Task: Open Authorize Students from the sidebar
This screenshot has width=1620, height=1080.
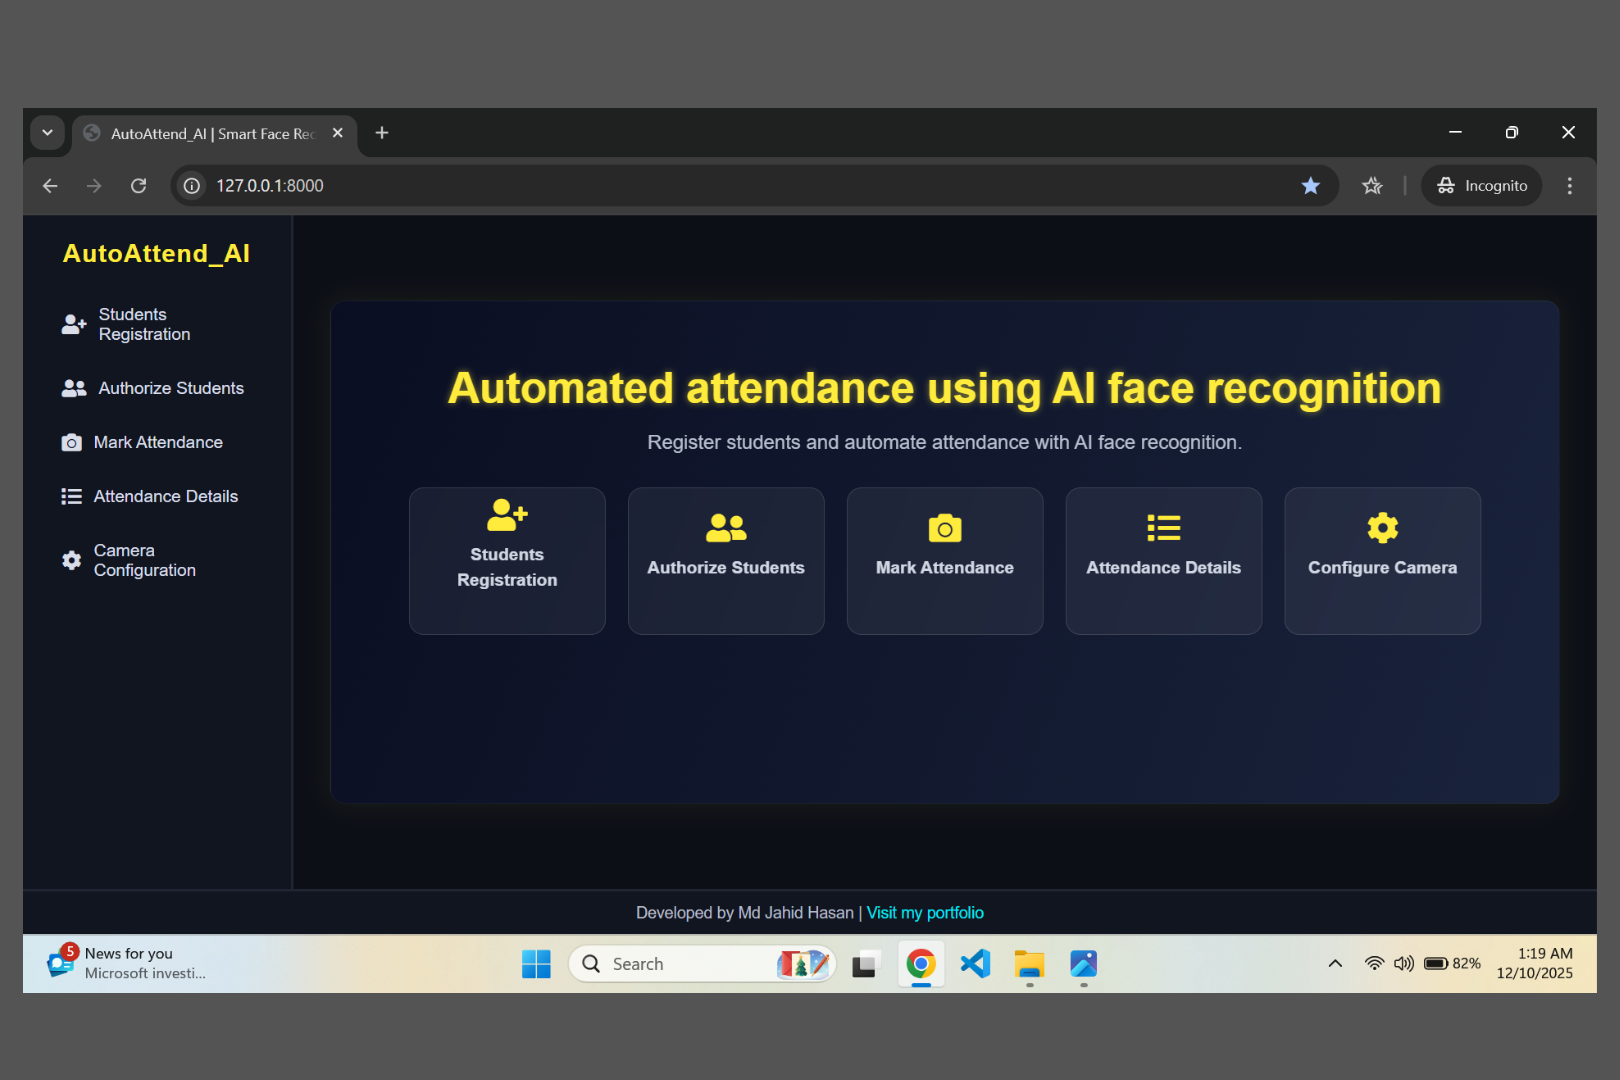Action: (168, 388)
